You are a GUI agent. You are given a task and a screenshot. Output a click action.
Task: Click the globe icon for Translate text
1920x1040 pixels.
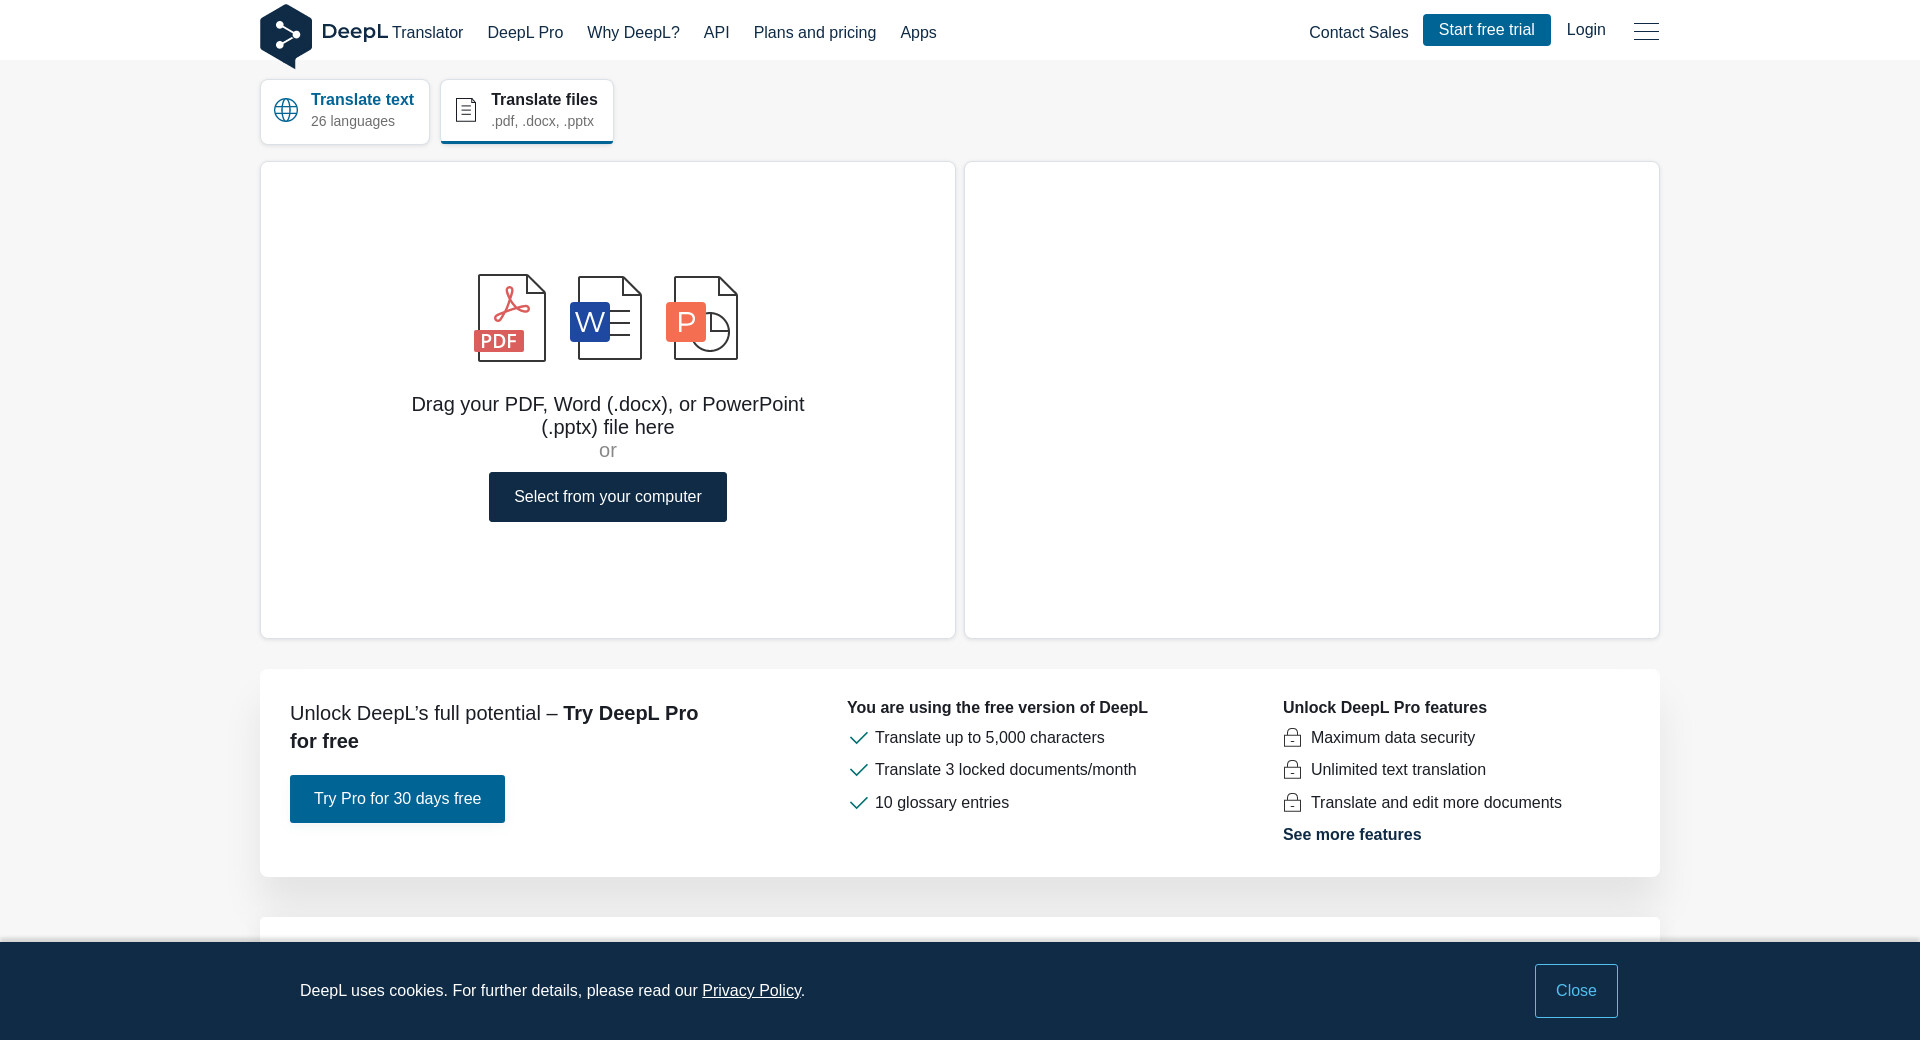point(286,110)
